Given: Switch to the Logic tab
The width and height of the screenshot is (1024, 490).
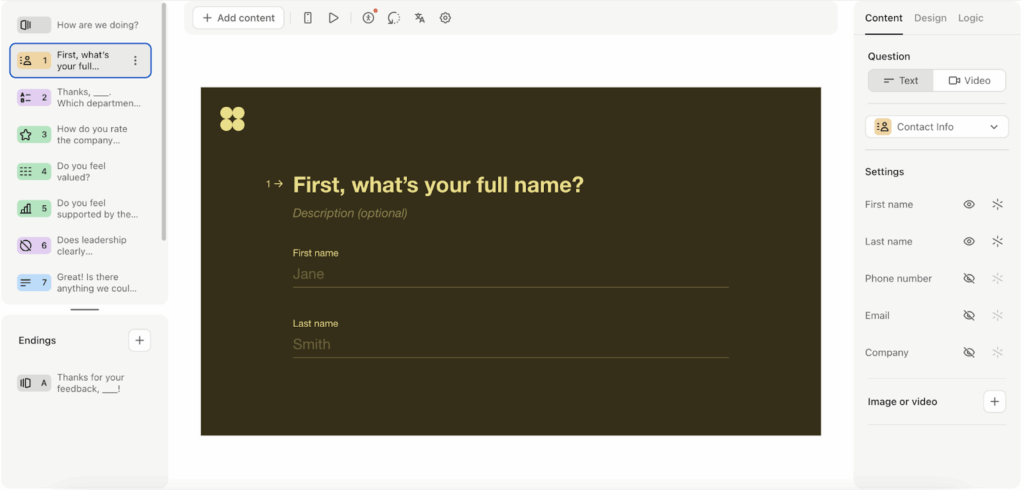Looking at the screenshot, I should pyautogui.click(x=970, y=18).
